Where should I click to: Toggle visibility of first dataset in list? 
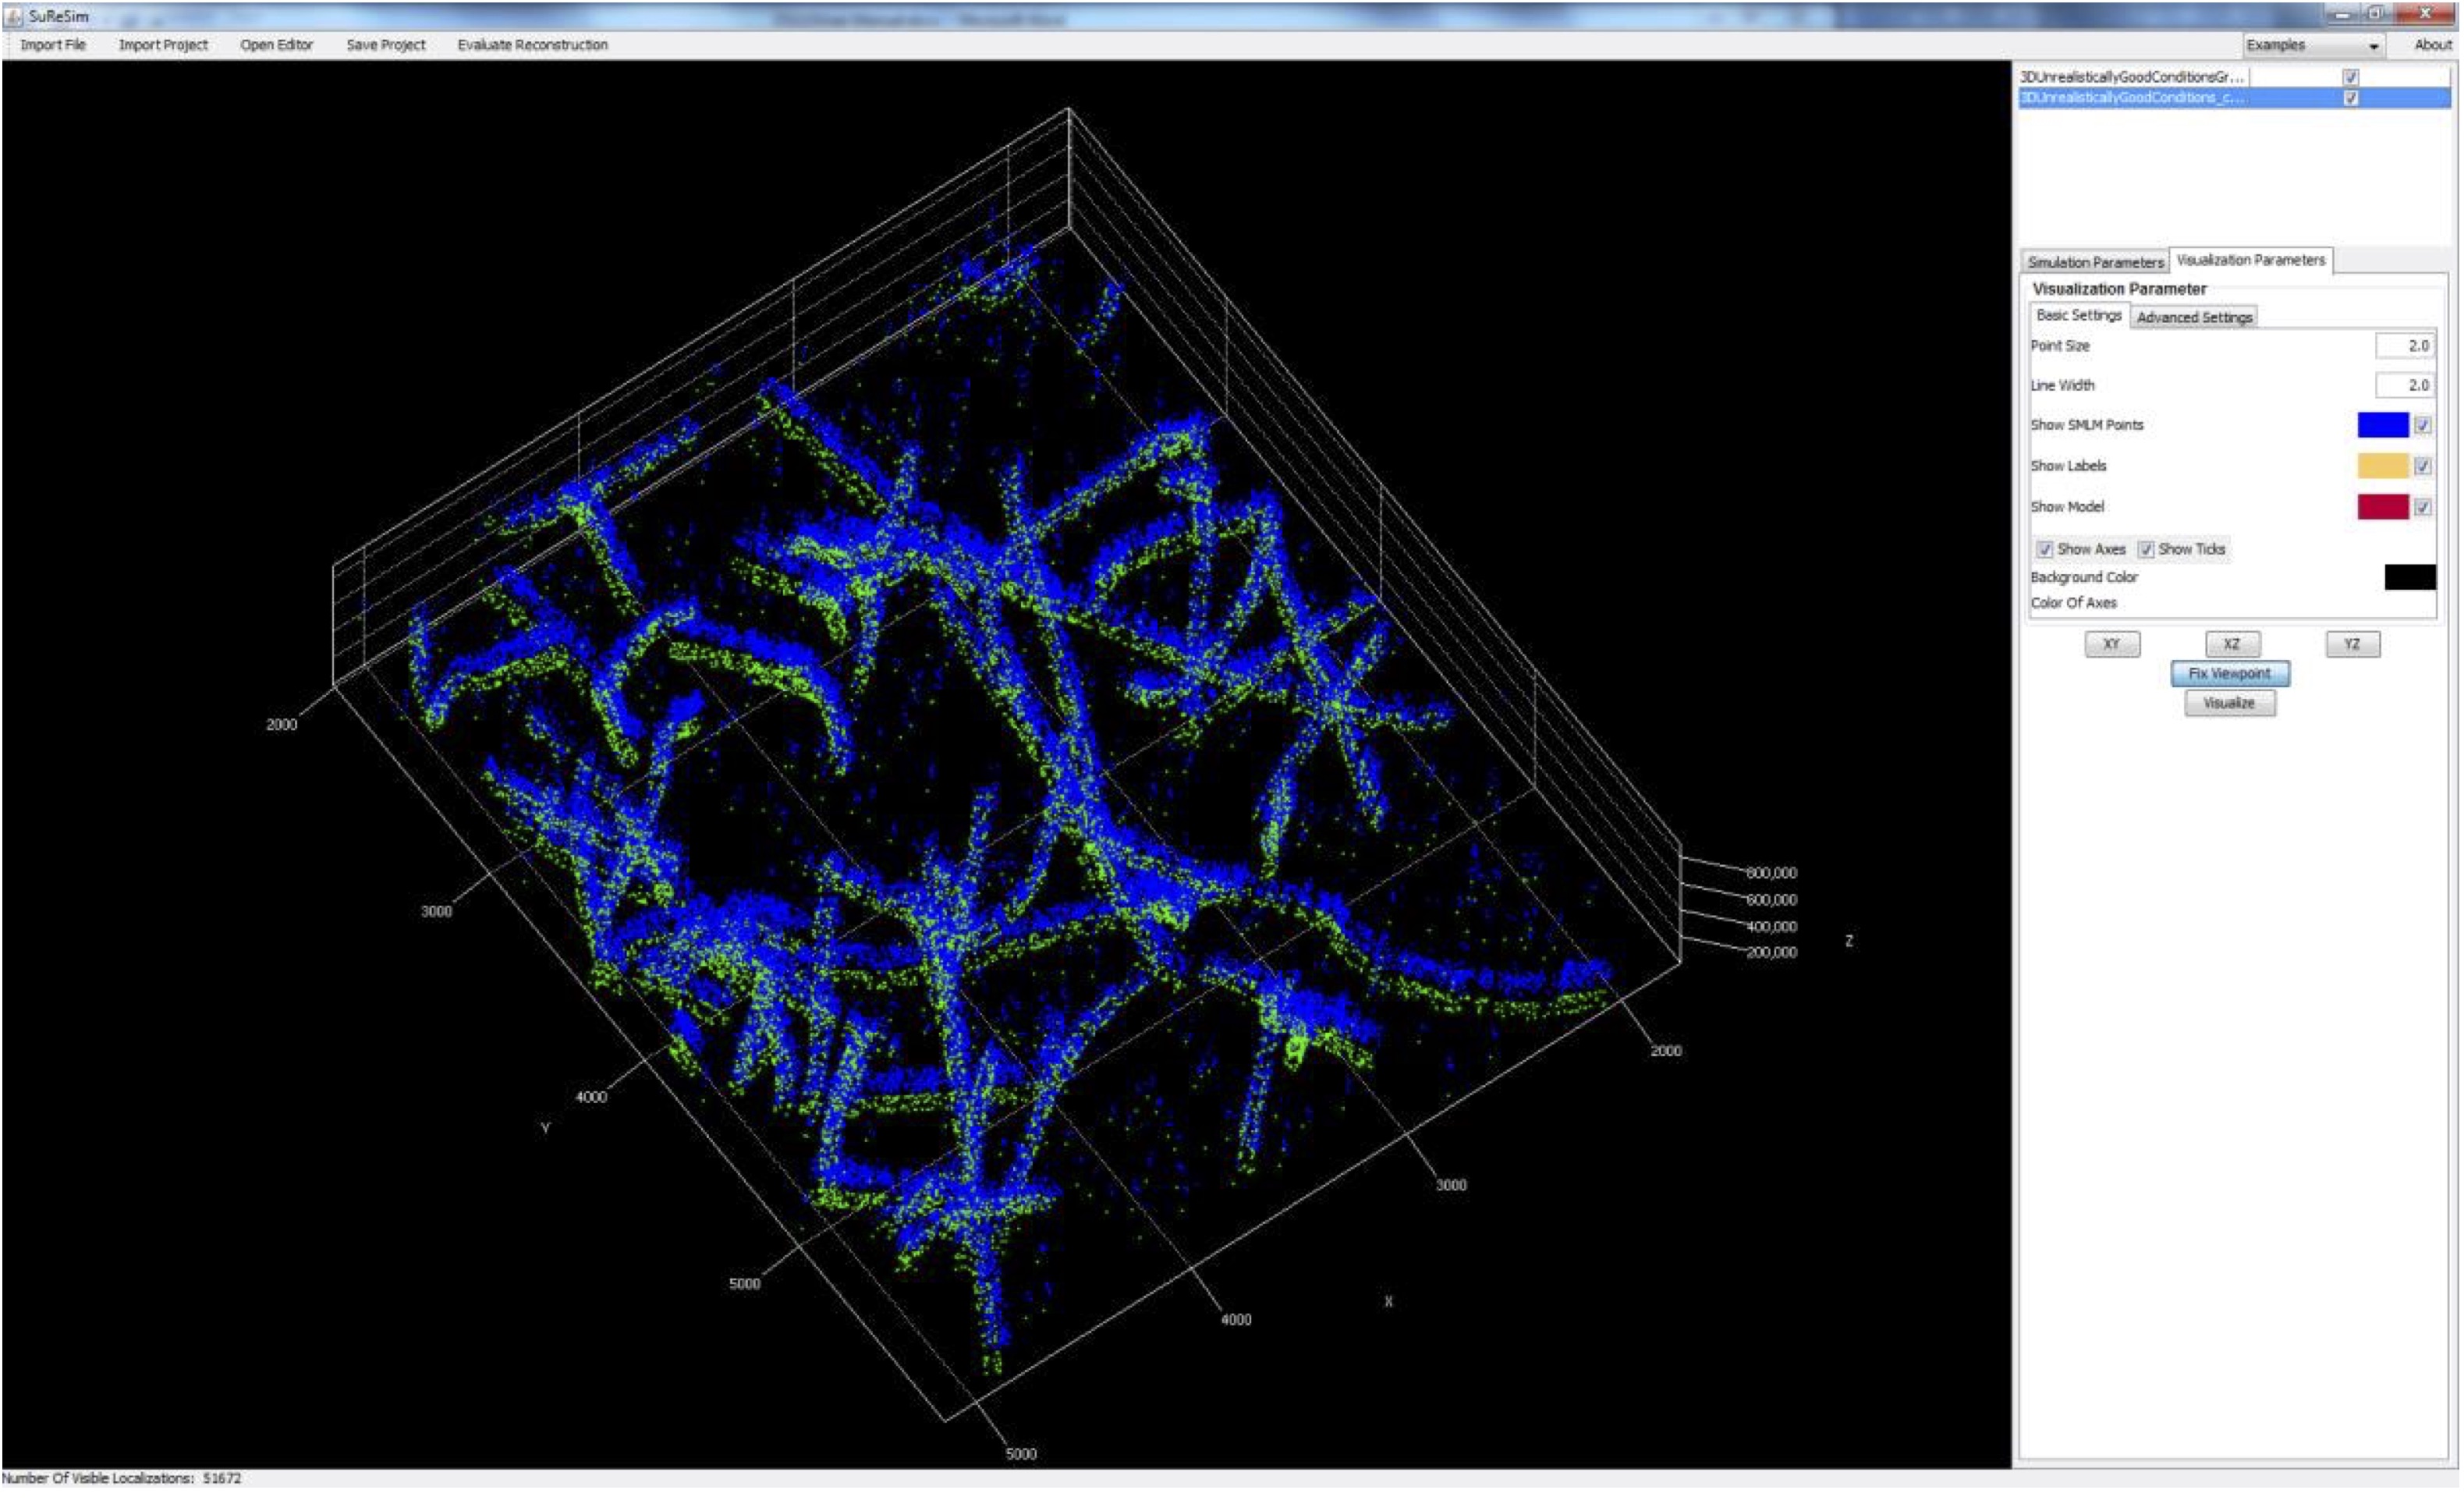(2351, 77)
